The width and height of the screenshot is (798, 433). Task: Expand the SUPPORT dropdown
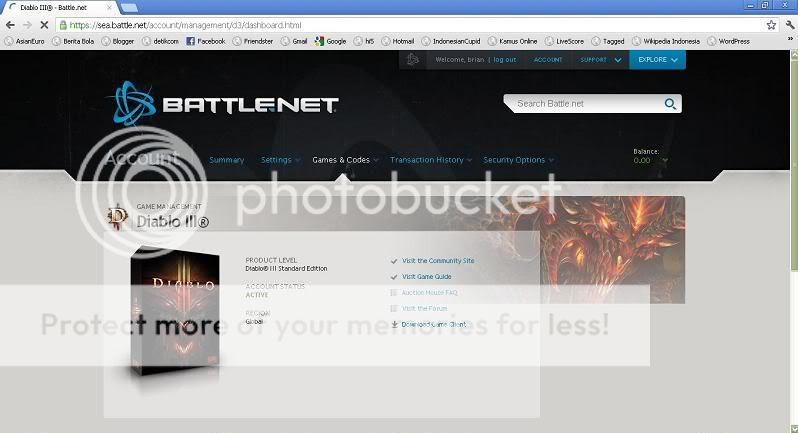tap(601, 60)
